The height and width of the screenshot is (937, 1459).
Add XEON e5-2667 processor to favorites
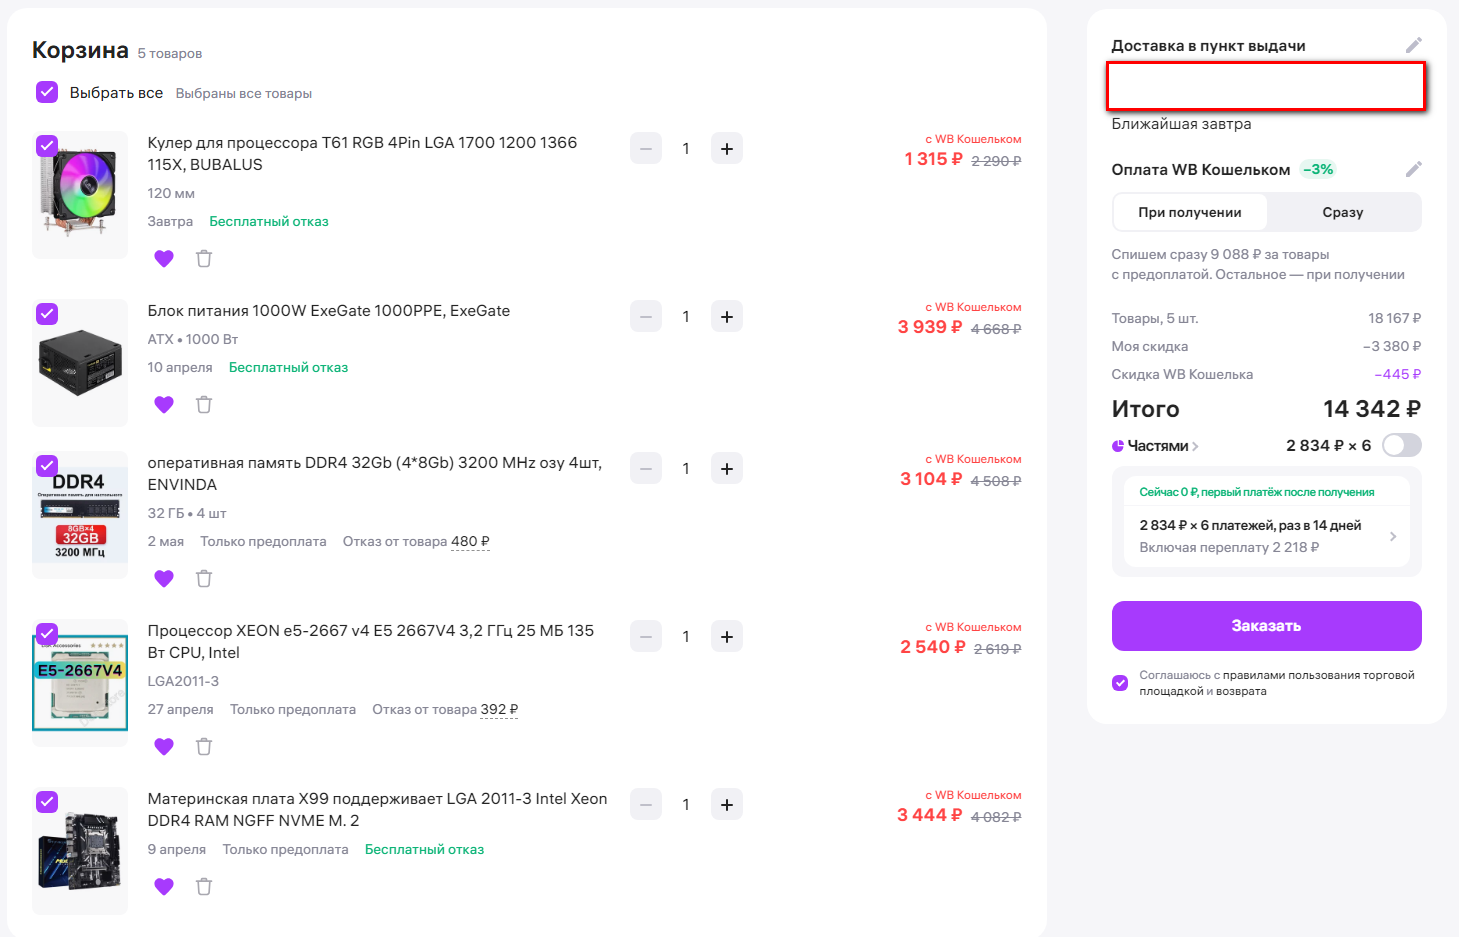coord(164,747)
